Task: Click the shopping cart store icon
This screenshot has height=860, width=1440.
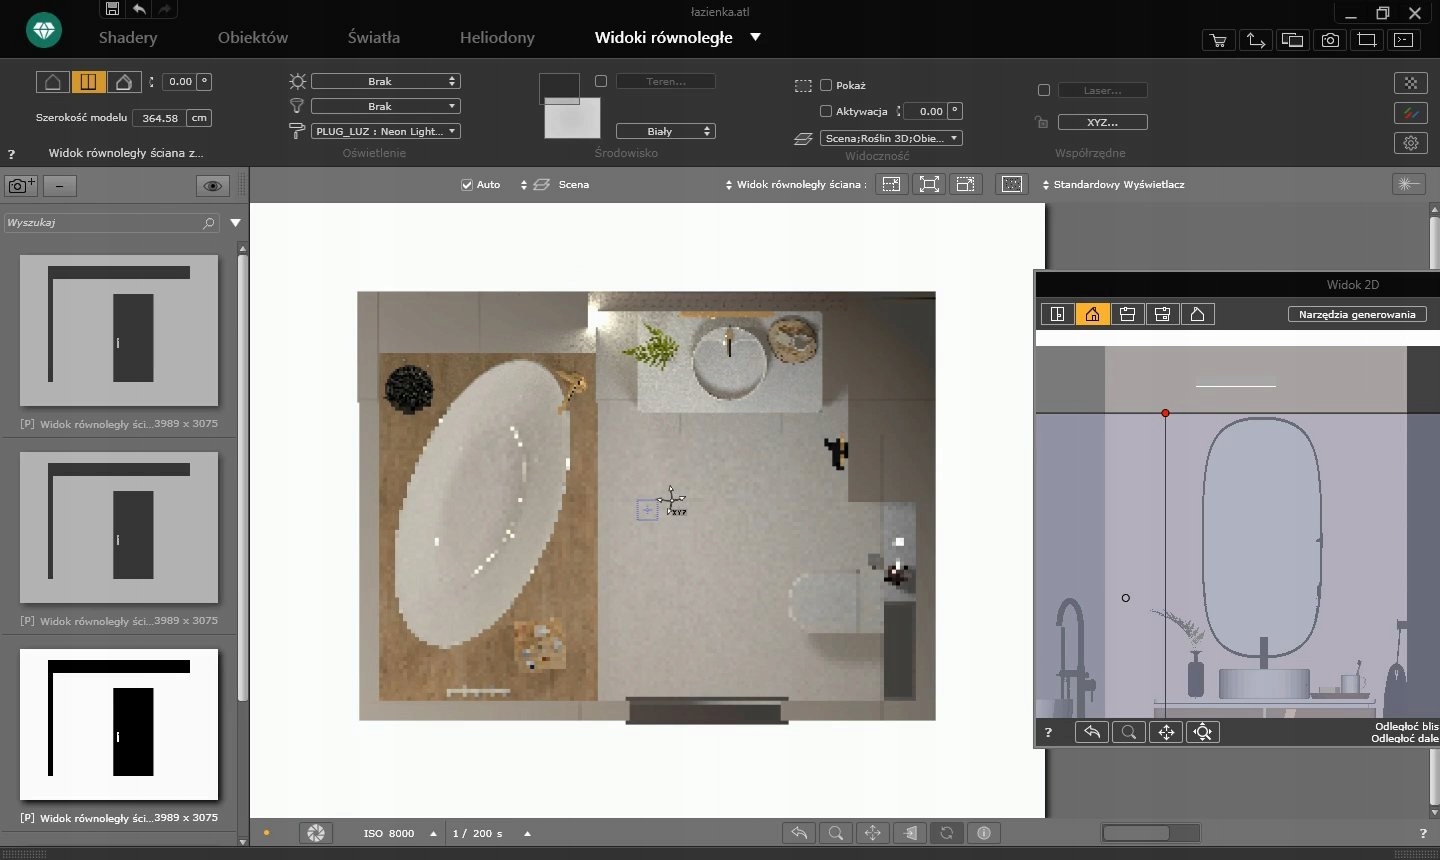Action: (x=1218, y=40)
